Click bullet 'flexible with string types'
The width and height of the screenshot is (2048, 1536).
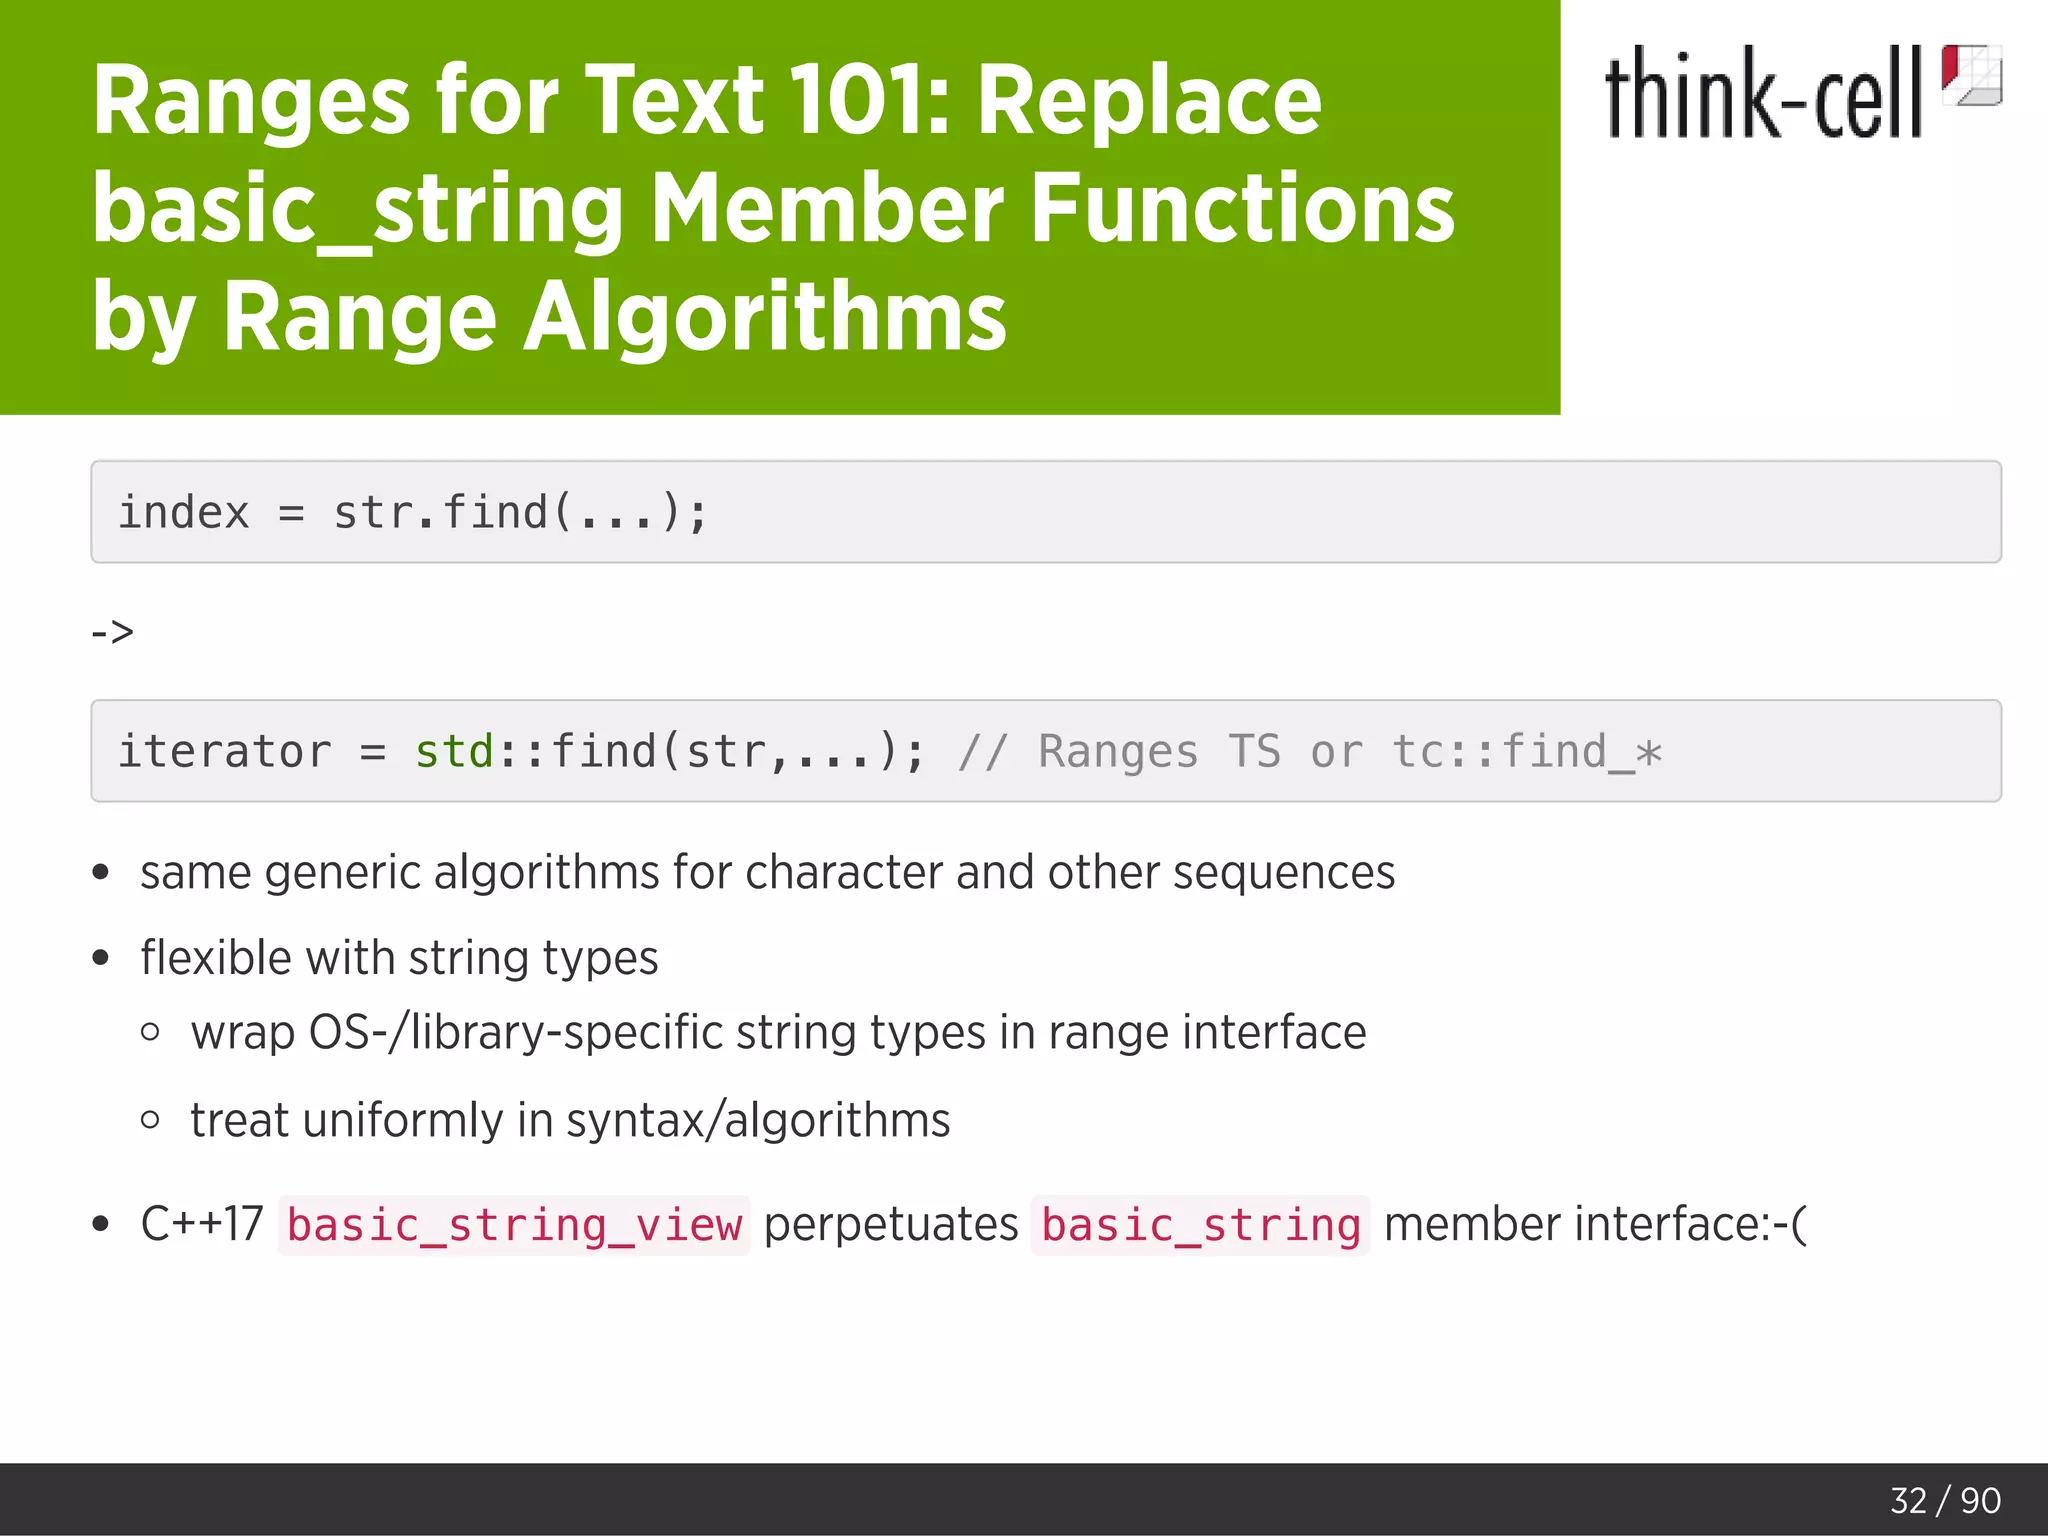click(399, 958)
